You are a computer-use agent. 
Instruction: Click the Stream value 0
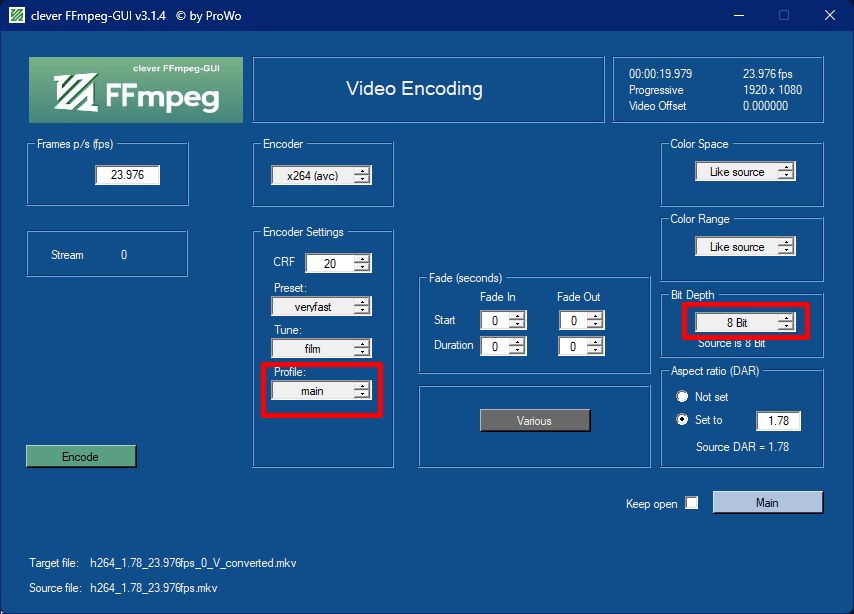(x=124, y=254)
